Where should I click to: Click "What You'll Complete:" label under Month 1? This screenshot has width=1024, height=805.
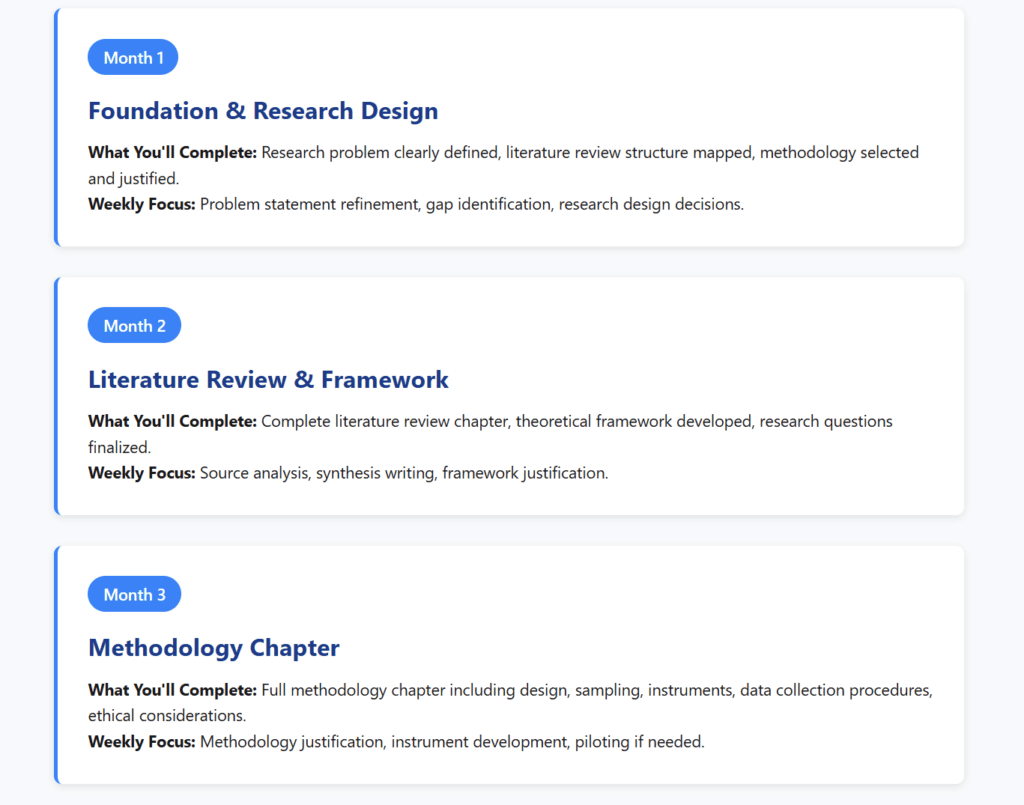[x=172, y=153]
